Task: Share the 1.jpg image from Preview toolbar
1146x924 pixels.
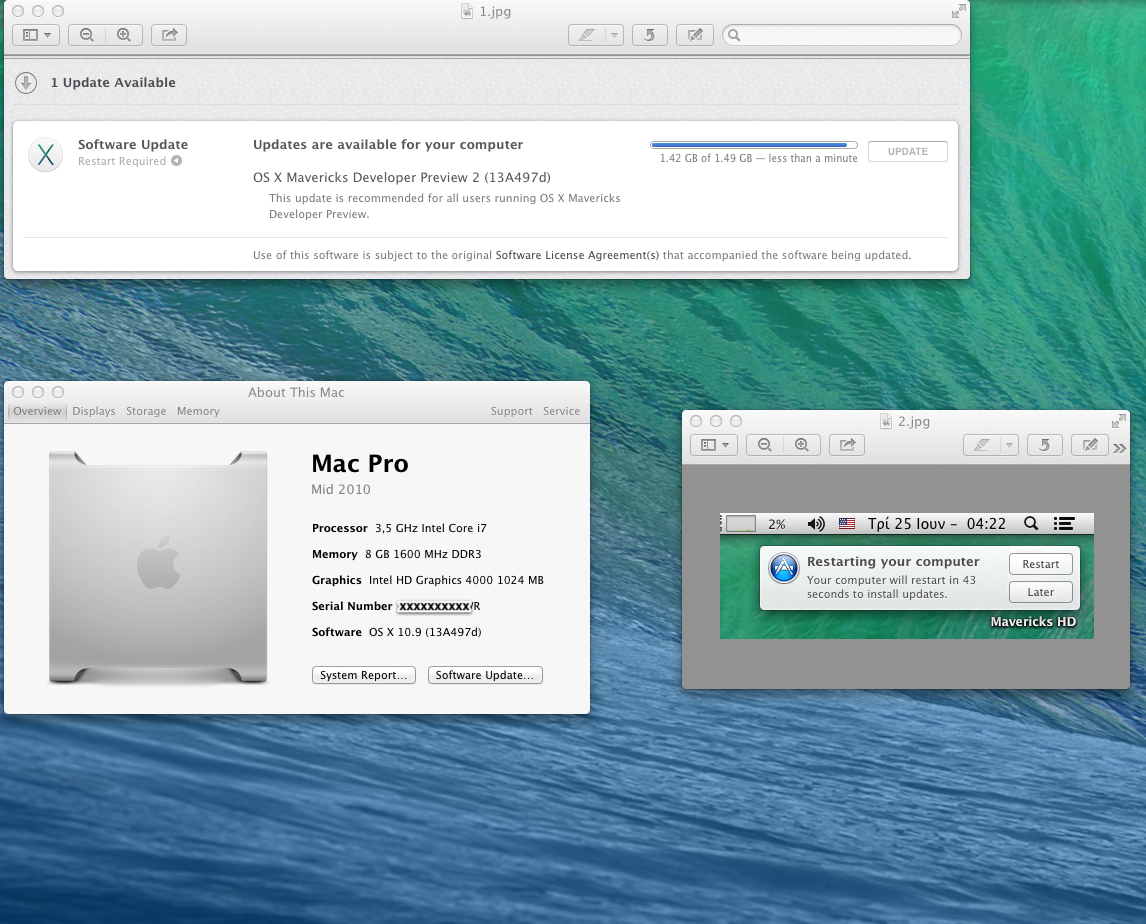Action: pyautogui.click(x=169, y=35)
